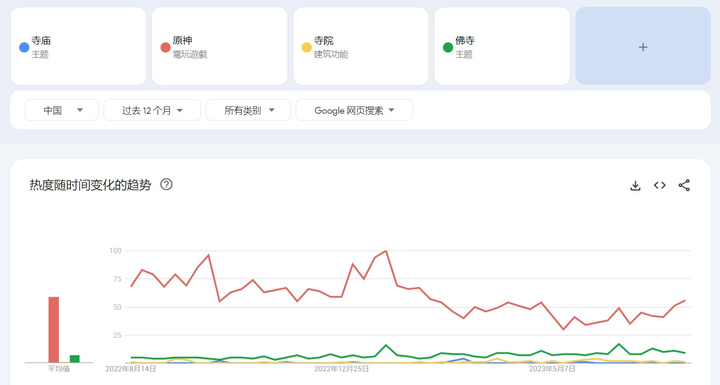720x385 pixels.
Task: Click the green average bar for 佛寺
Action: [74, 359]
